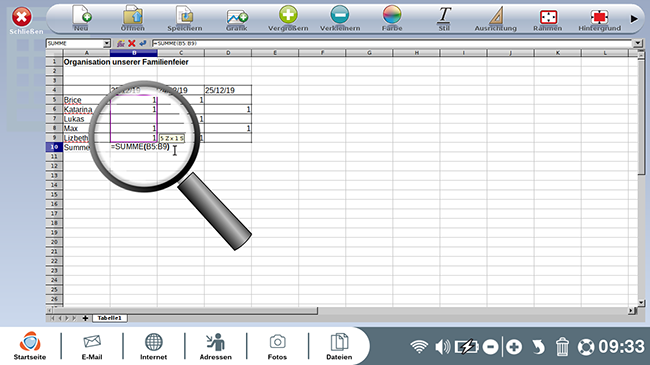Zoom in with Vergrößern
The height and width of the screenshot is (365, 650).
288,18
